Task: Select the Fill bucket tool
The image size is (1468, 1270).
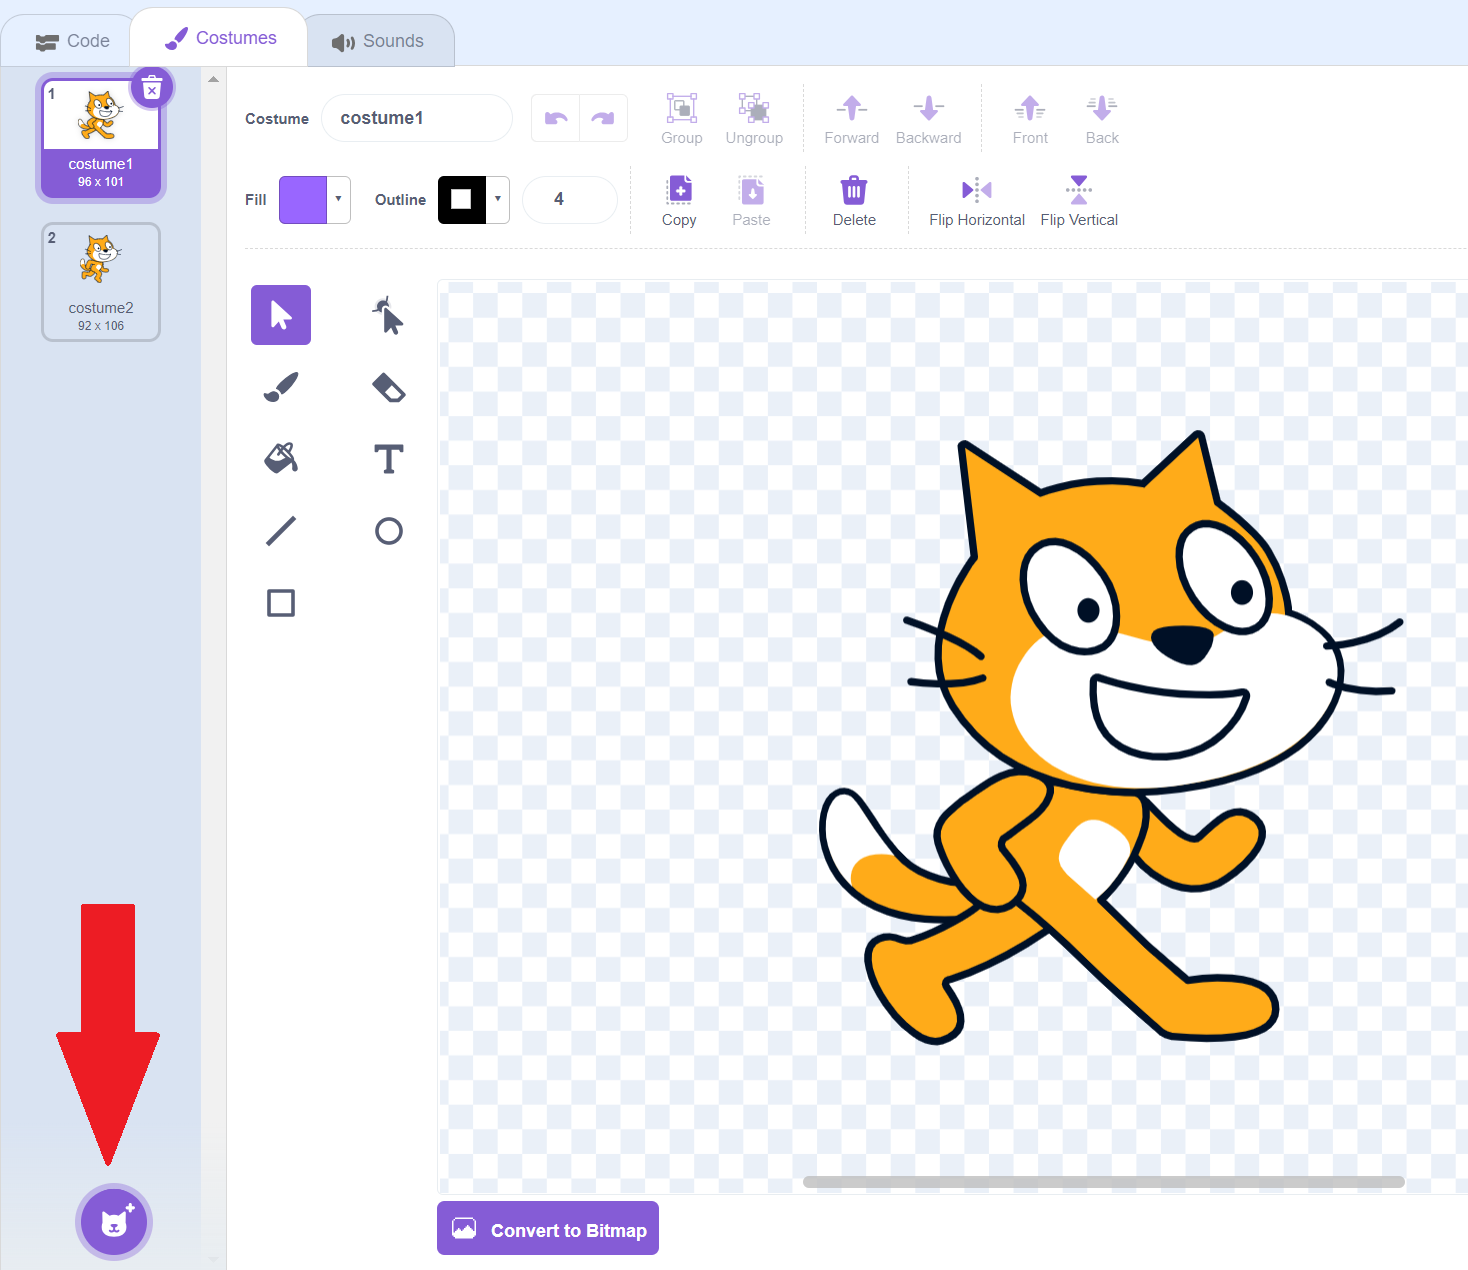Action: (281, 459)
